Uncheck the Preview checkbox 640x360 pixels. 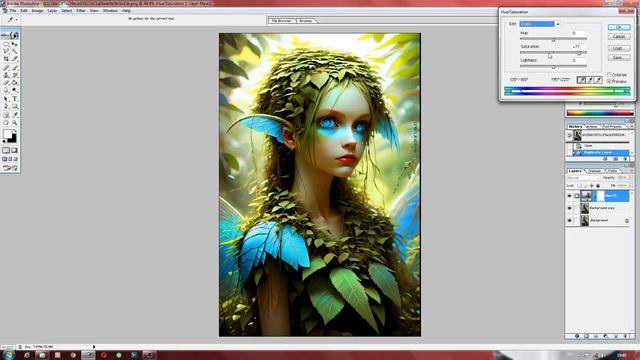pyautogui.click(x=609, y=81)
